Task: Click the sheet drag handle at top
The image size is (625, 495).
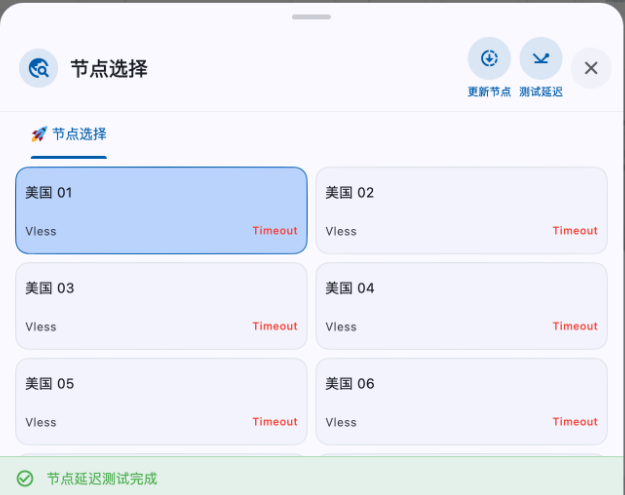Action: tap(311, 17)
